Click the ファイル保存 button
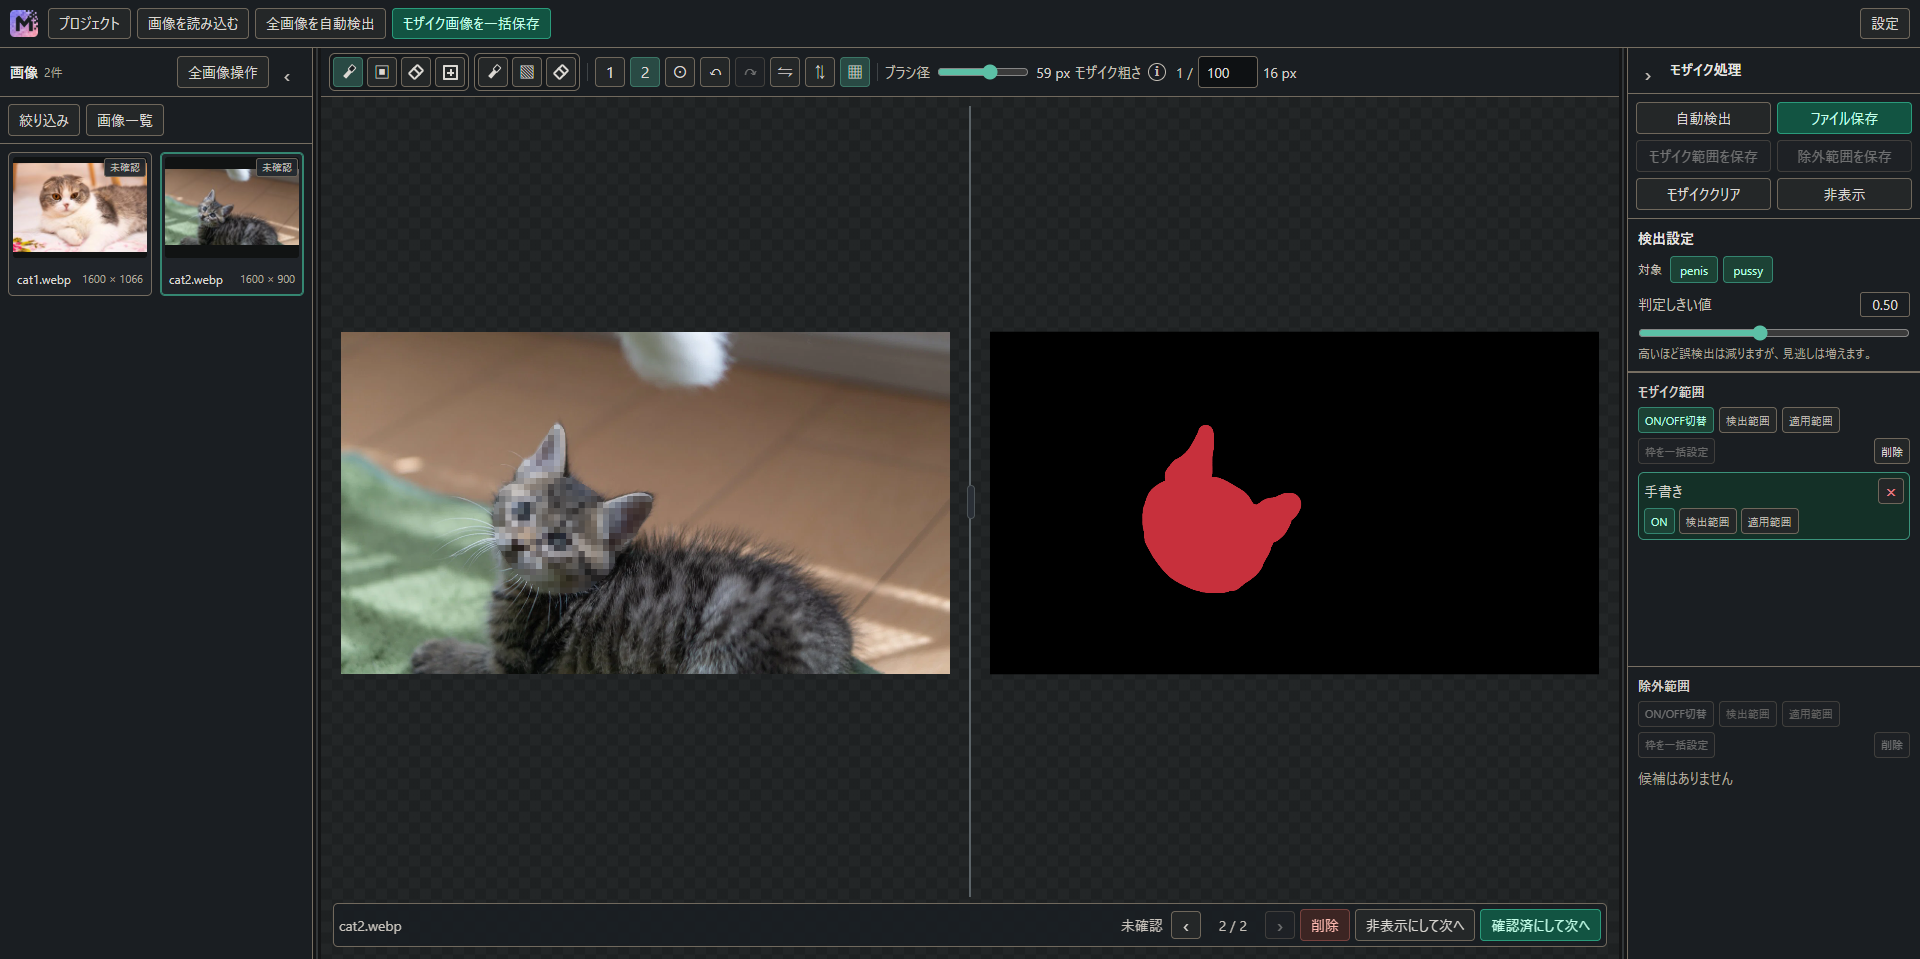This screenshot has height=959, width=1920. [1844, 118]
